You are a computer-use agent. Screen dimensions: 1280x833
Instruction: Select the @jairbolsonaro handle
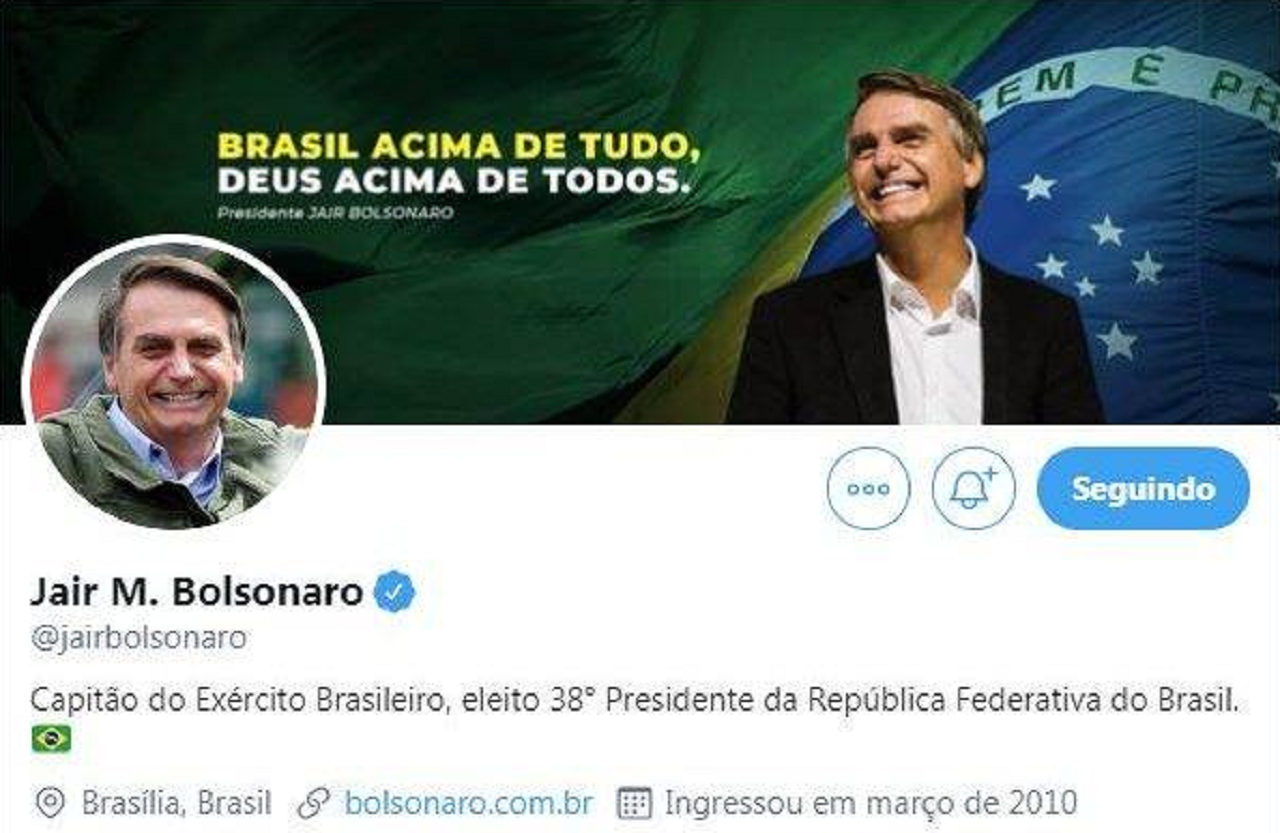pos(139,638)
